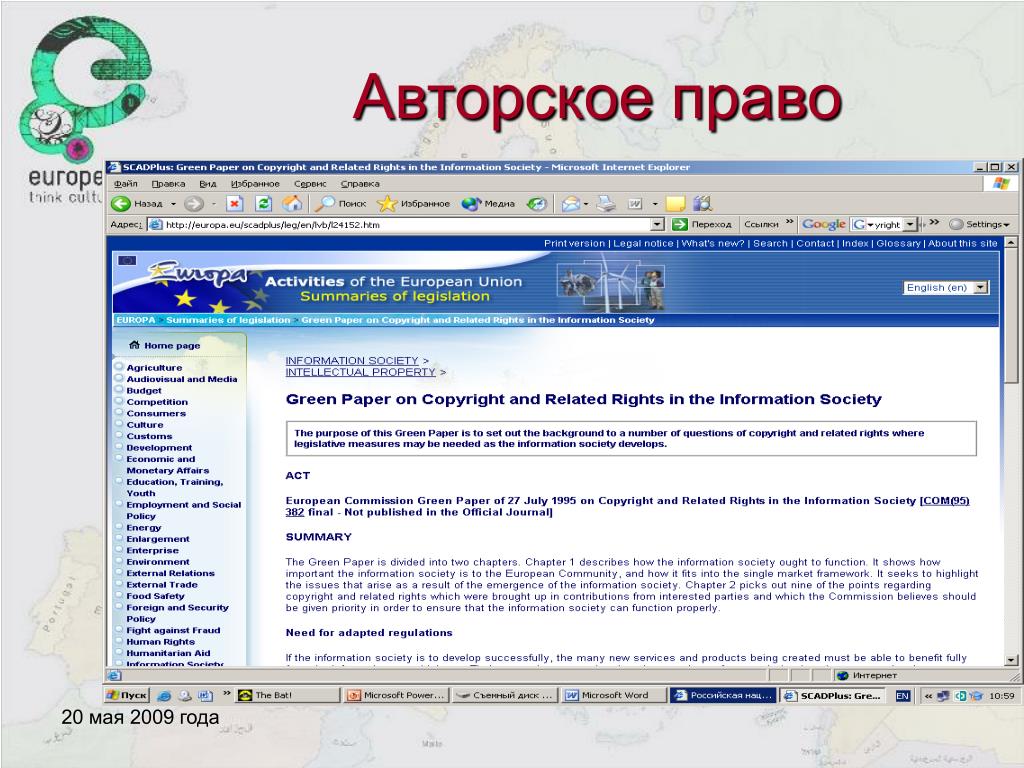
Task: Open the Сервис menu
Action: click(310, 184)
